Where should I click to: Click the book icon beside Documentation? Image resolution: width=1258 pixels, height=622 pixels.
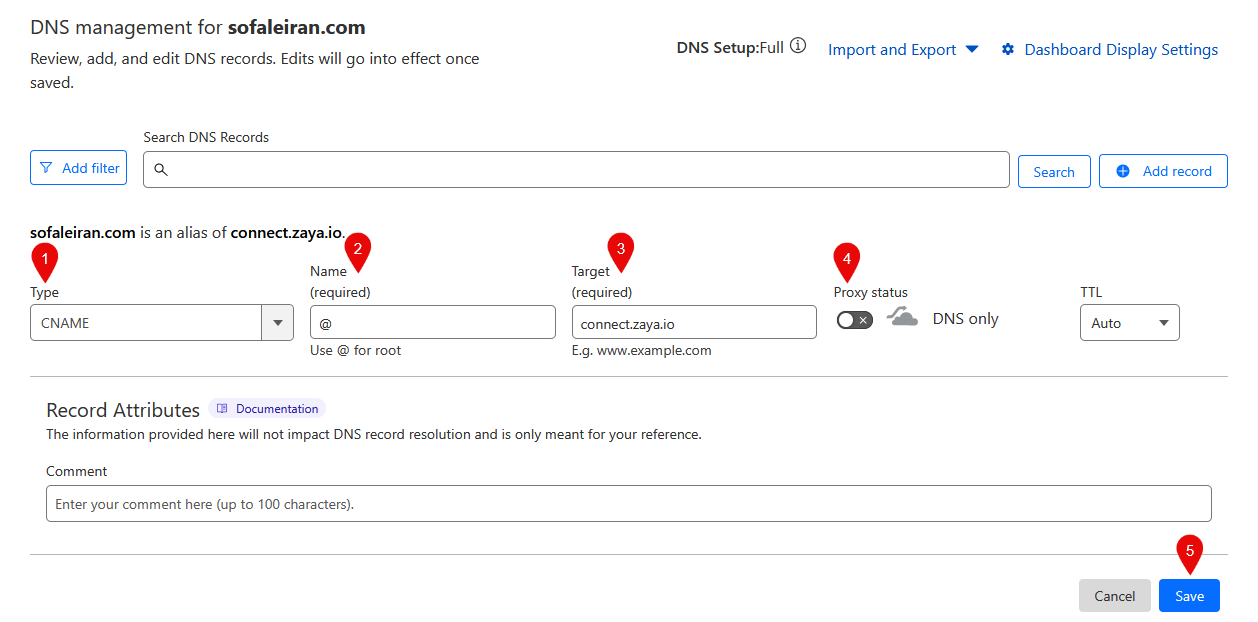[222, 409]
